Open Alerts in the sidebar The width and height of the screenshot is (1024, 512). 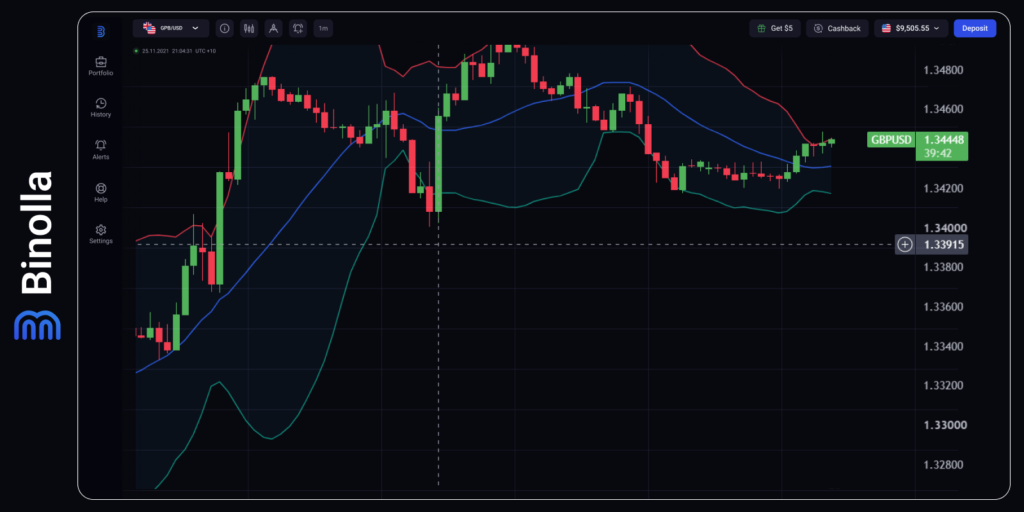[x=101, y=150]
